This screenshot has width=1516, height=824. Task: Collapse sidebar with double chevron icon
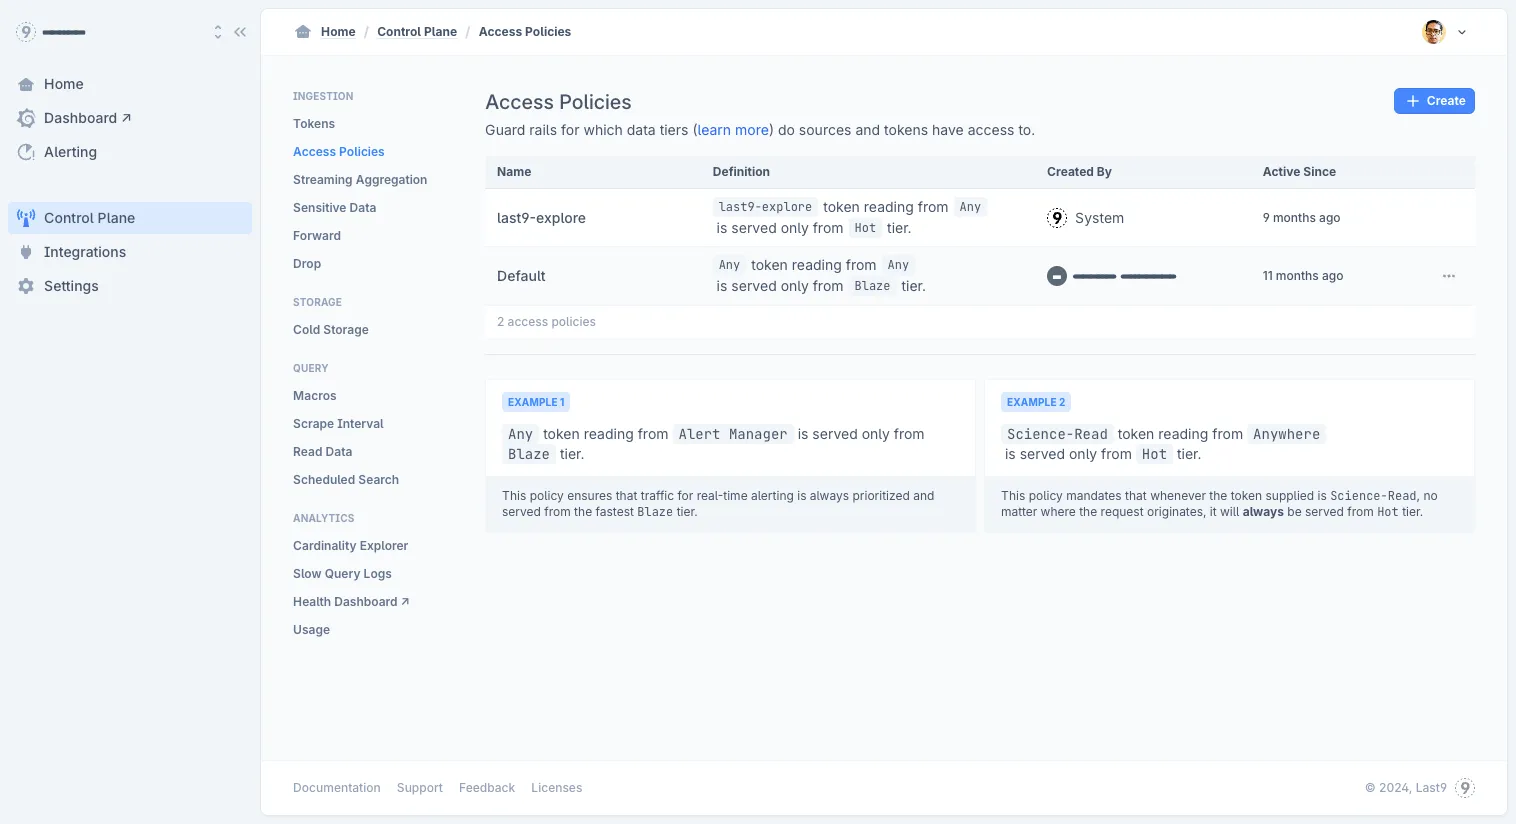pos(240,32)
